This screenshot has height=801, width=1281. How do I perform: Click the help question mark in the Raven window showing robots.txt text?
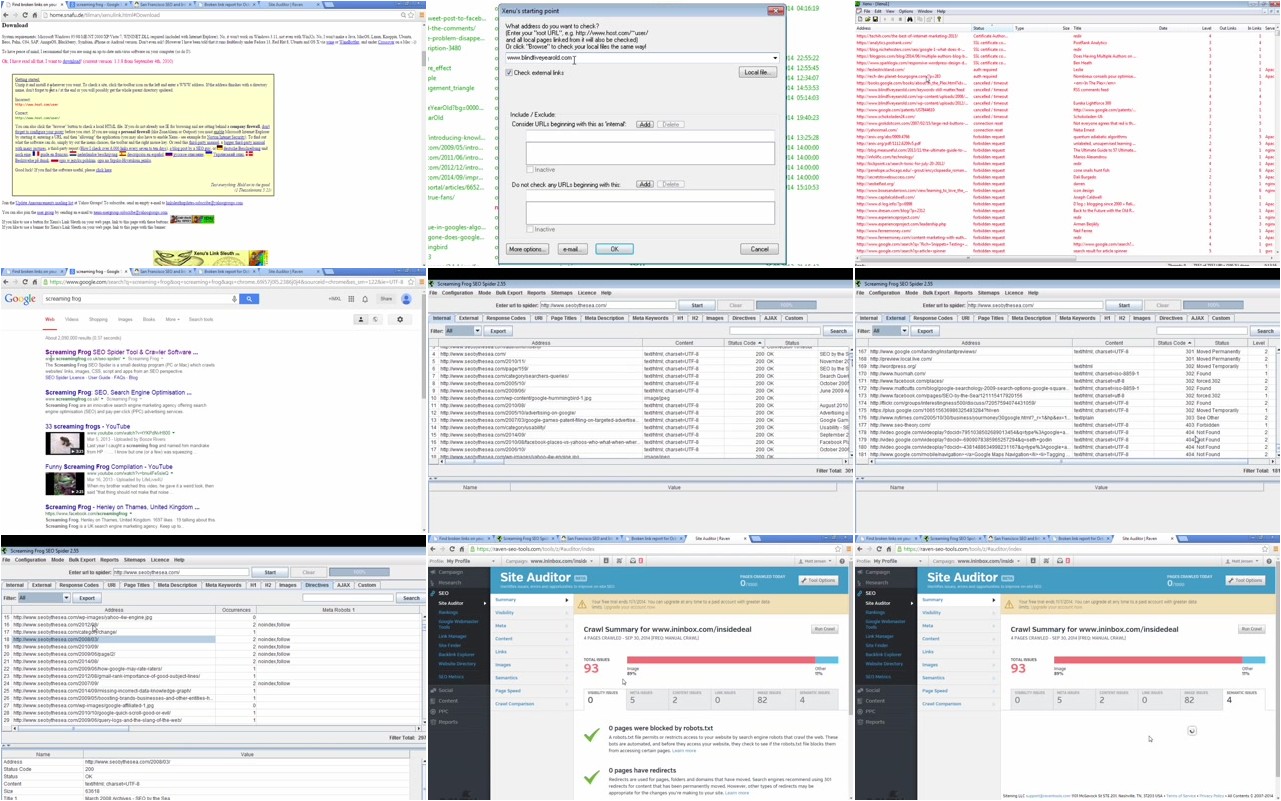point(841,561)
